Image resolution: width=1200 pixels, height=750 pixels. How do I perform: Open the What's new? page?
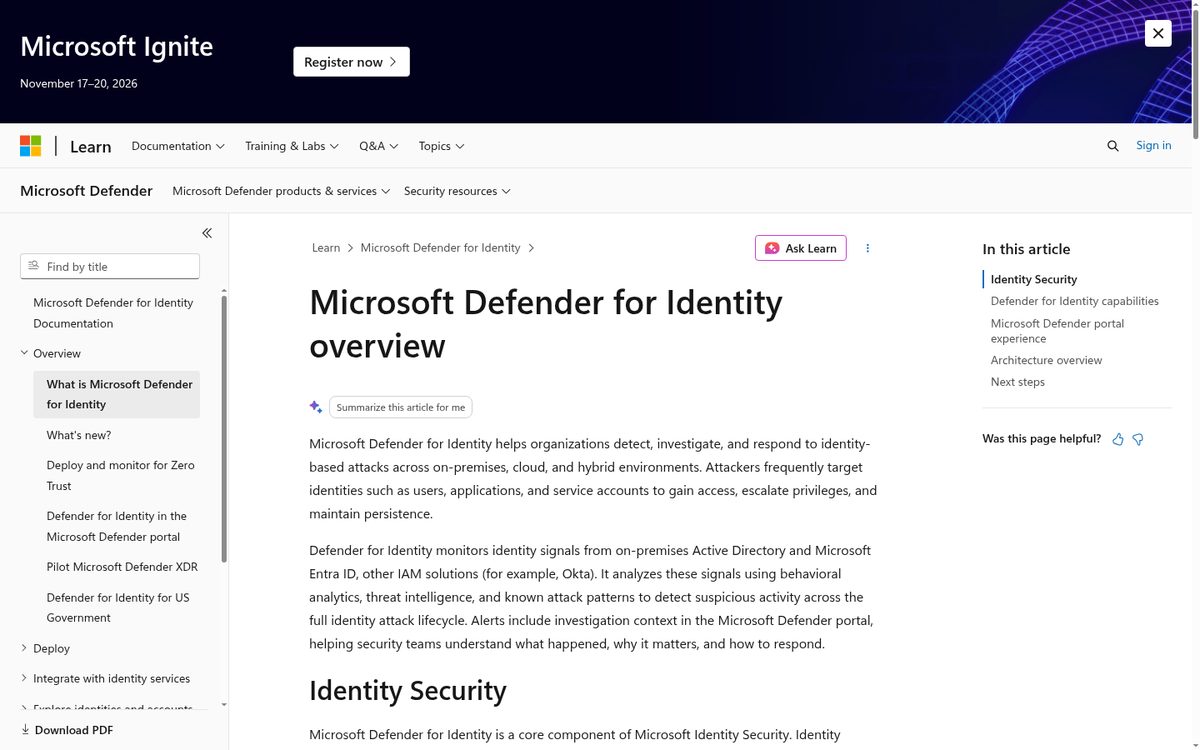click(79, 435)
